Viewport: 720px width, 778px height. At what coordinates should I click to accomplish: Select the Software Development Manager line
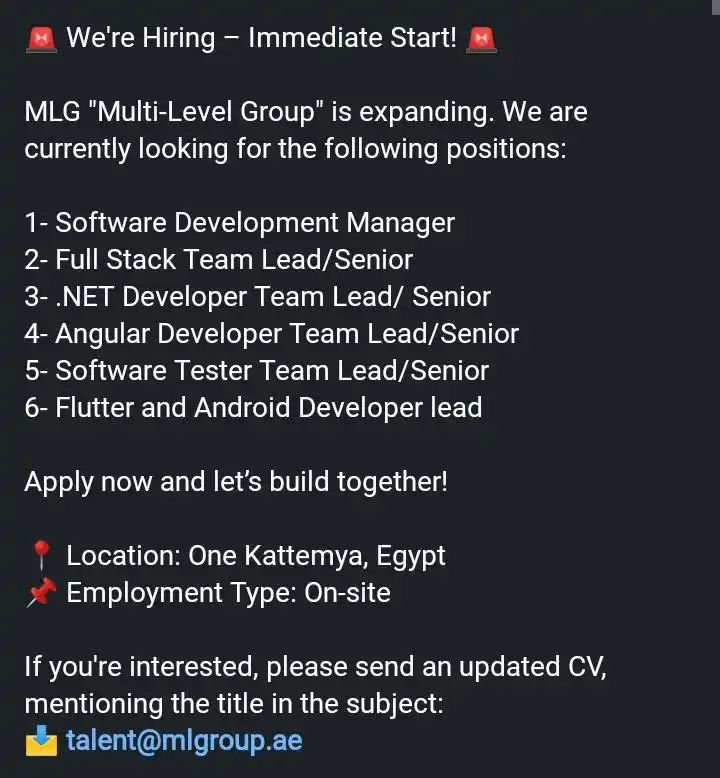(x=240, y=223)
